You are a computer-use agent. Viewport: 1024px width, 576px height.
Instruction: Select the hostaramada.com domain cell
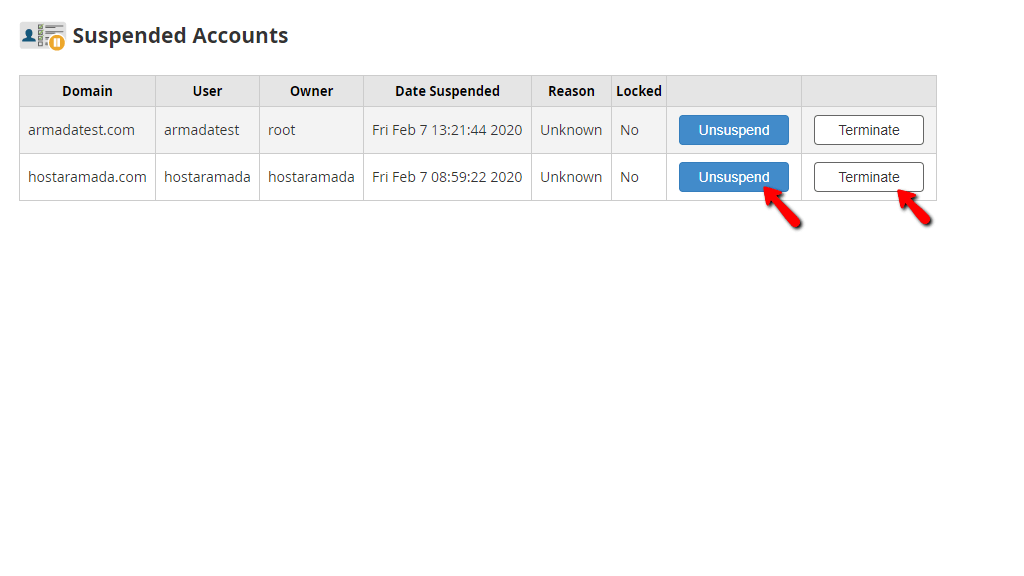point(88,177)
